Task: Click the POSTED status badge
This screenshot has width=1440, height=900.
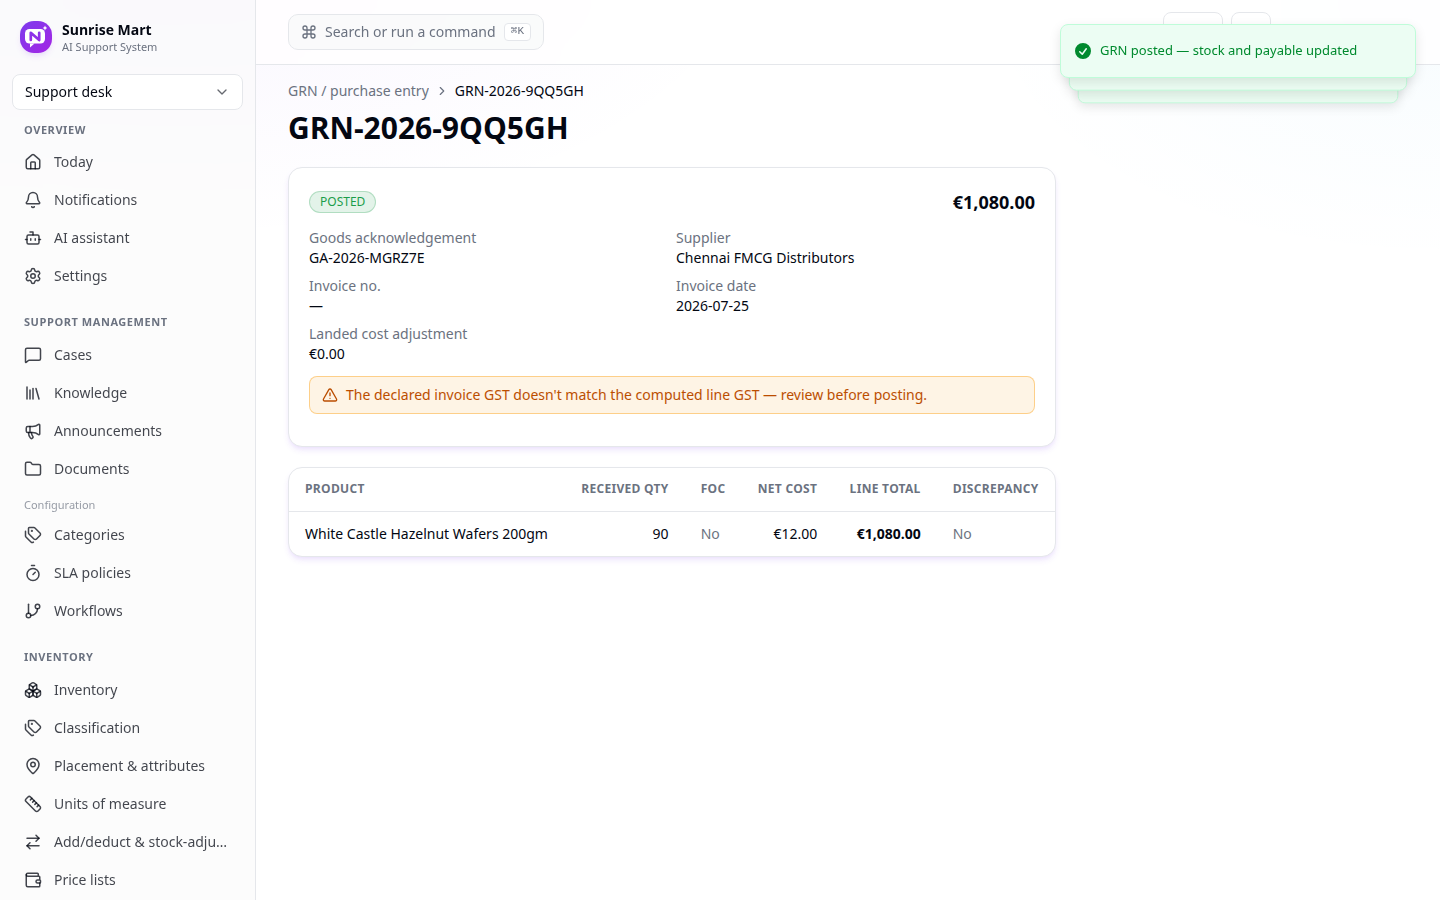Action: [342, 202]
